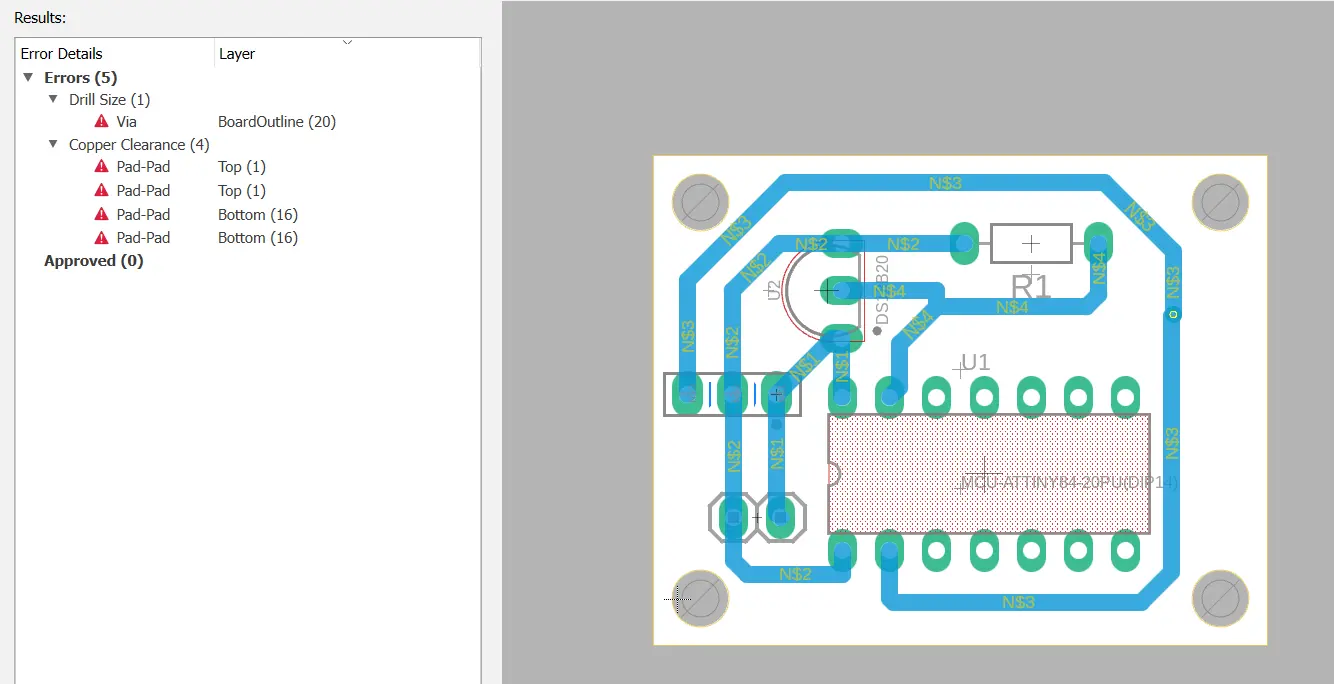
Task: Click the warning icon beside Via error
Action: tap(101, 122)
